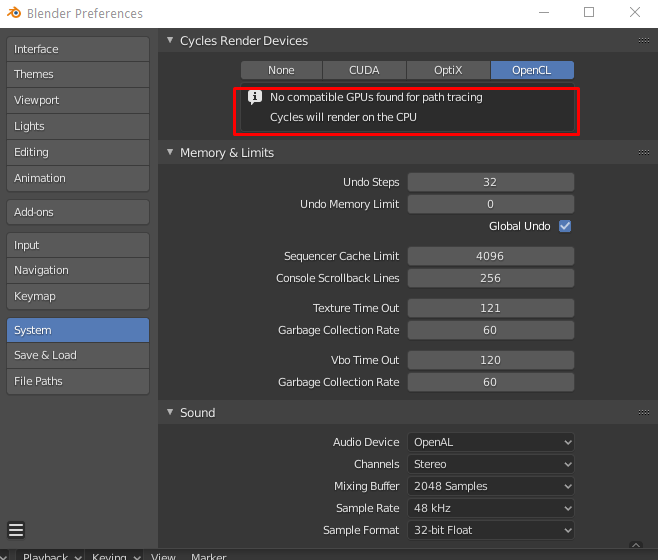Image resolution: width=658 pixels, height=560 pixels.
Task: Collapse the Sound panel
Action: click(170, 412)
